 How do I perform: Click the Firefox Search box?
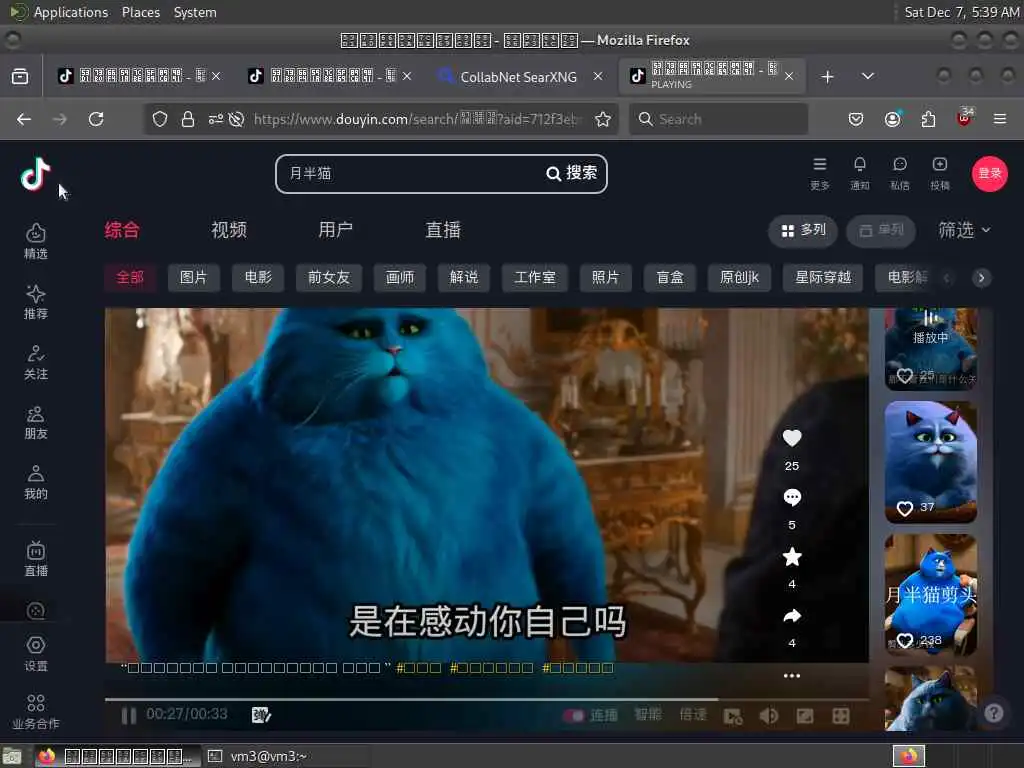click(718, 119)
